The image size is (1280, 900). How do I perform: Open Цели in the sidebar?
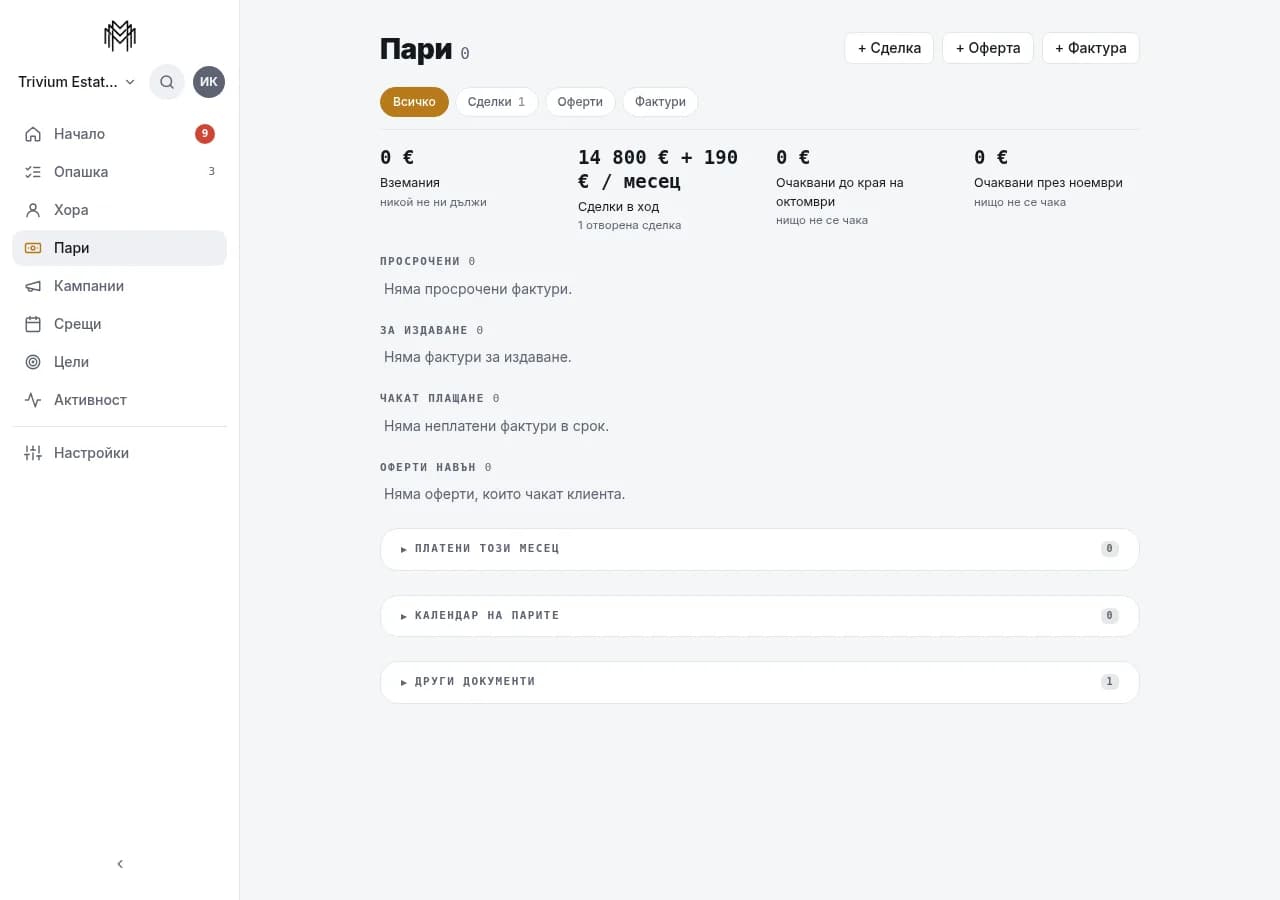[x=120, y=362]
